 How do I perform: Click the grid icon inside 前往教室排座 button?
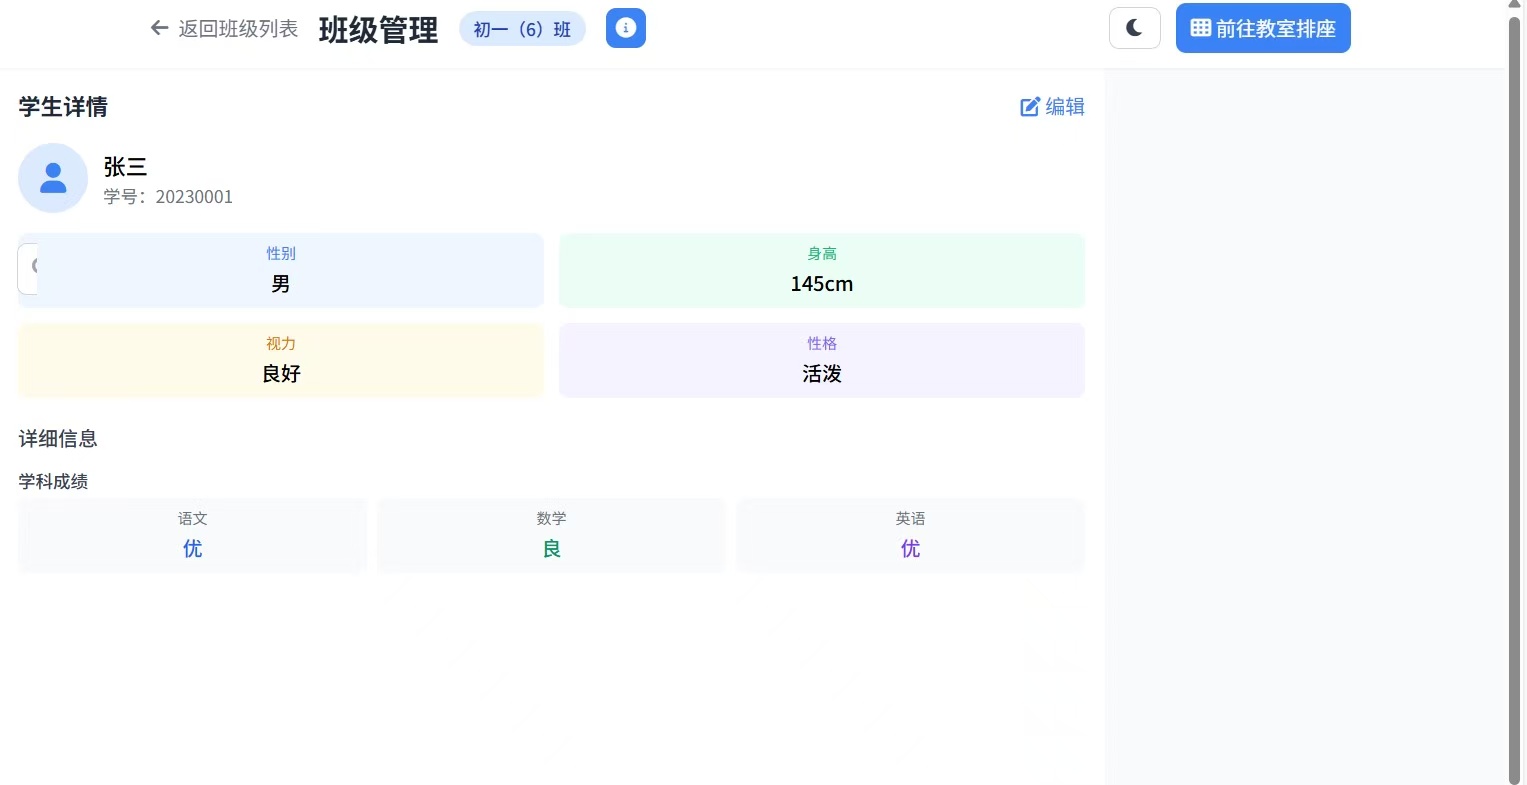click(1200, 27)
